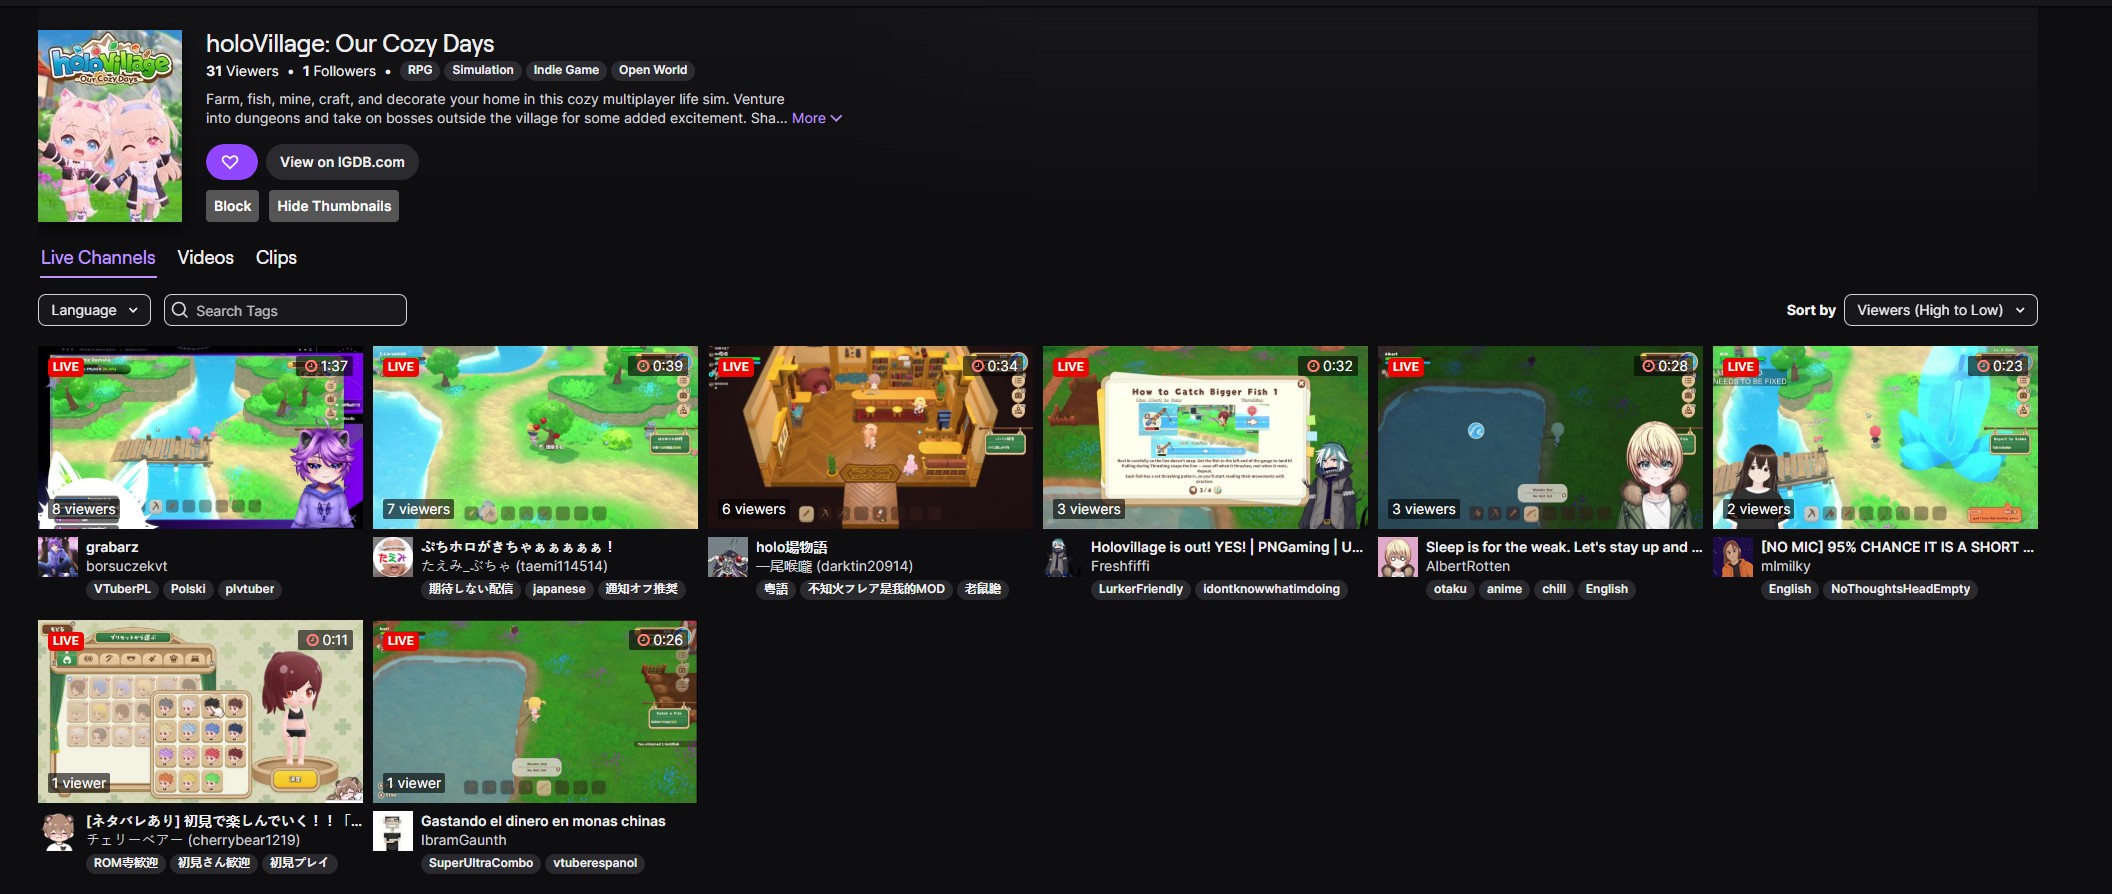Viewport: 2112px width, 894px height.
Task: Open borsuczekvt channel avatar
Action: [58, 557]
